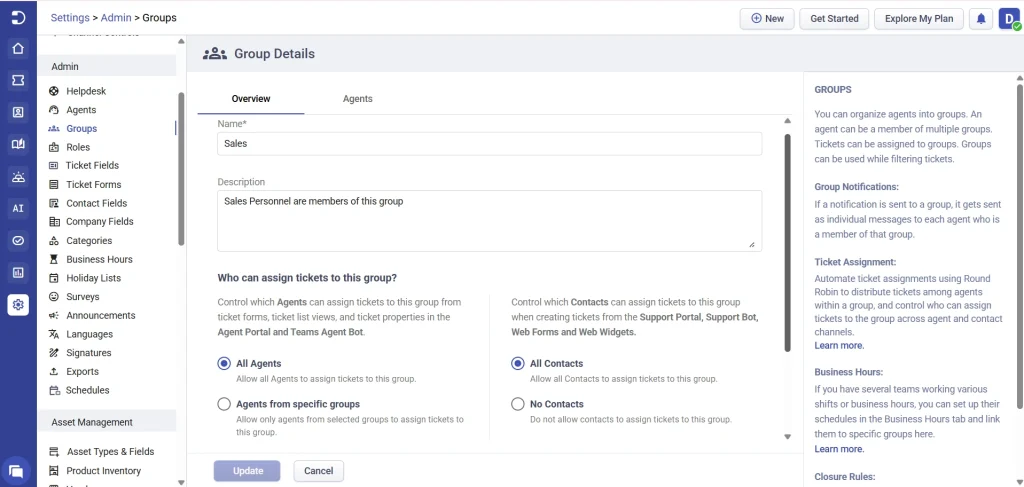Click the Cancel button
Screen dimensions: 1024x487
coord(319,471)
